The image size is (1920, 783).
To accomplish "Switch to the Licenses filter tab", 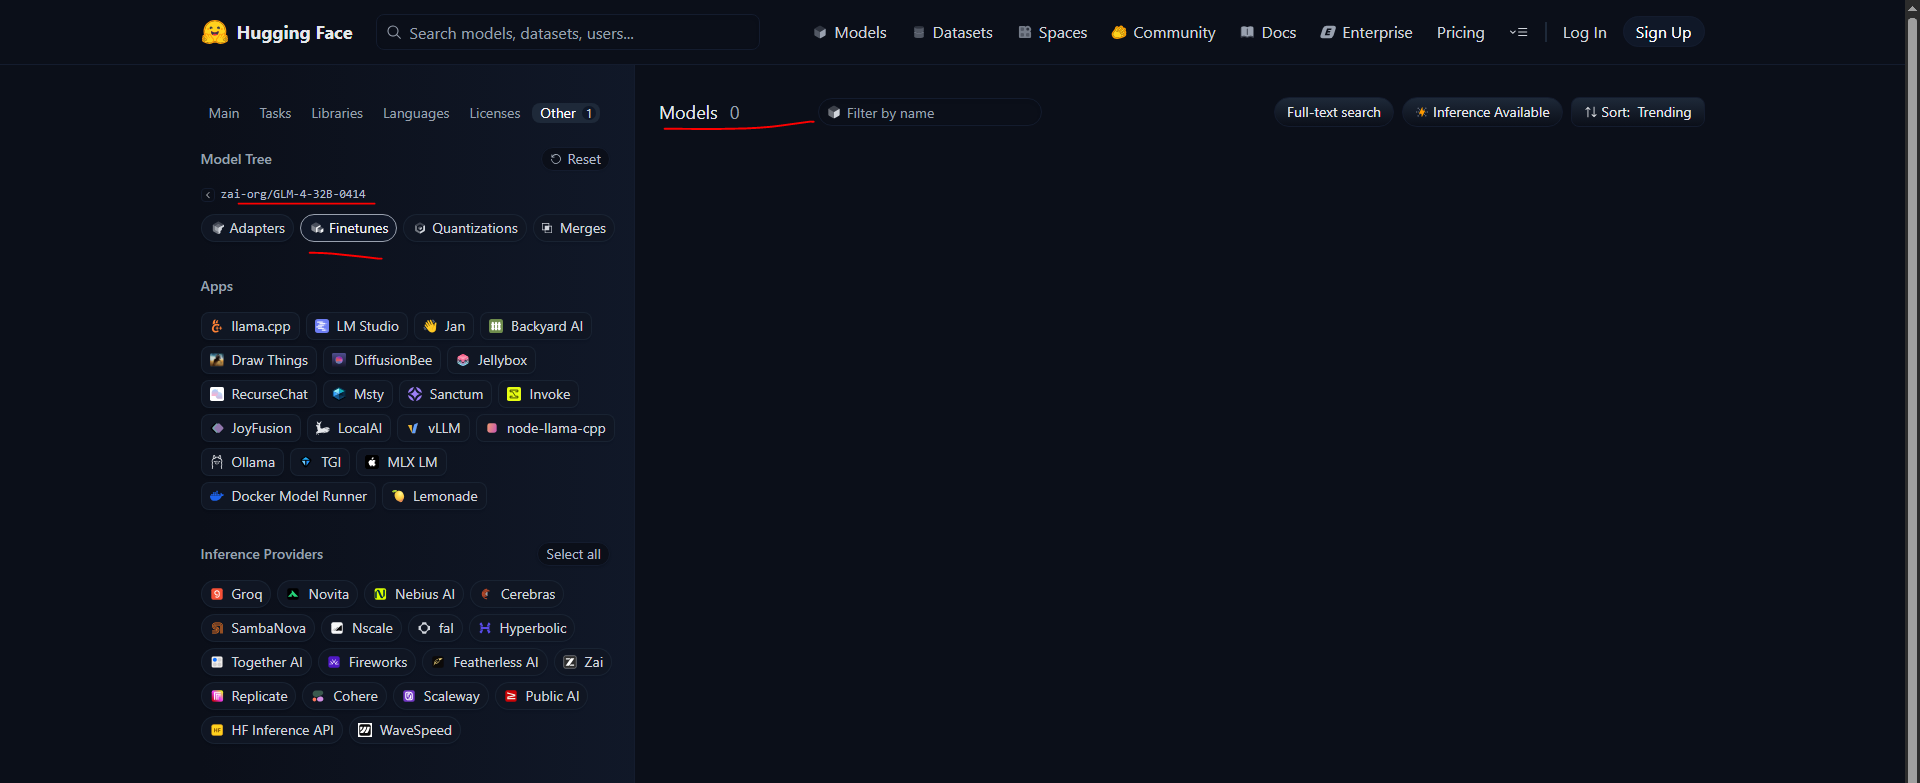I will click(495, 113).
